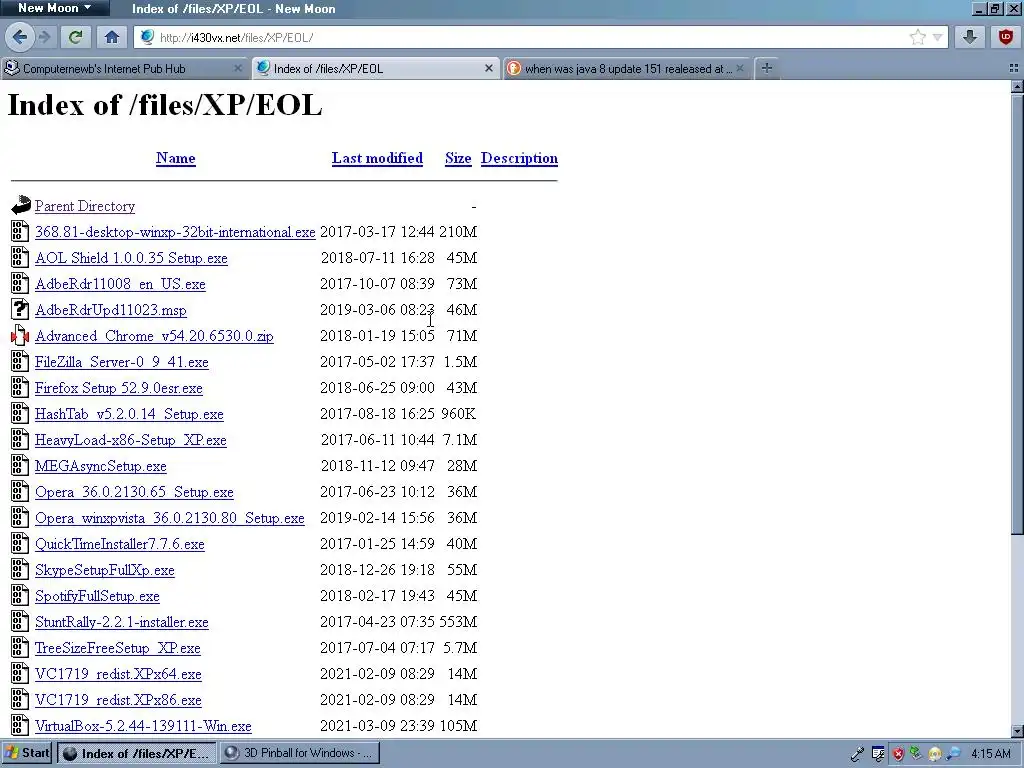
Task: Sort listing by the Description header
Action: pos(519,158)
